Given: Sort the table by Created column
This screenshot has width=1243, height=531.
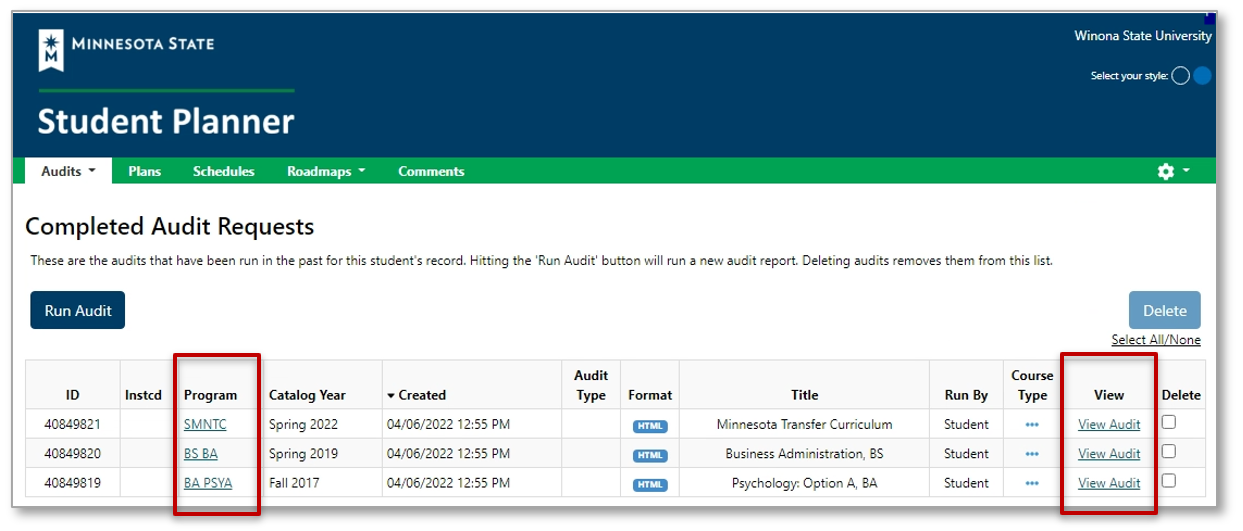Looking at the screenshot, I should pos(421,395).
